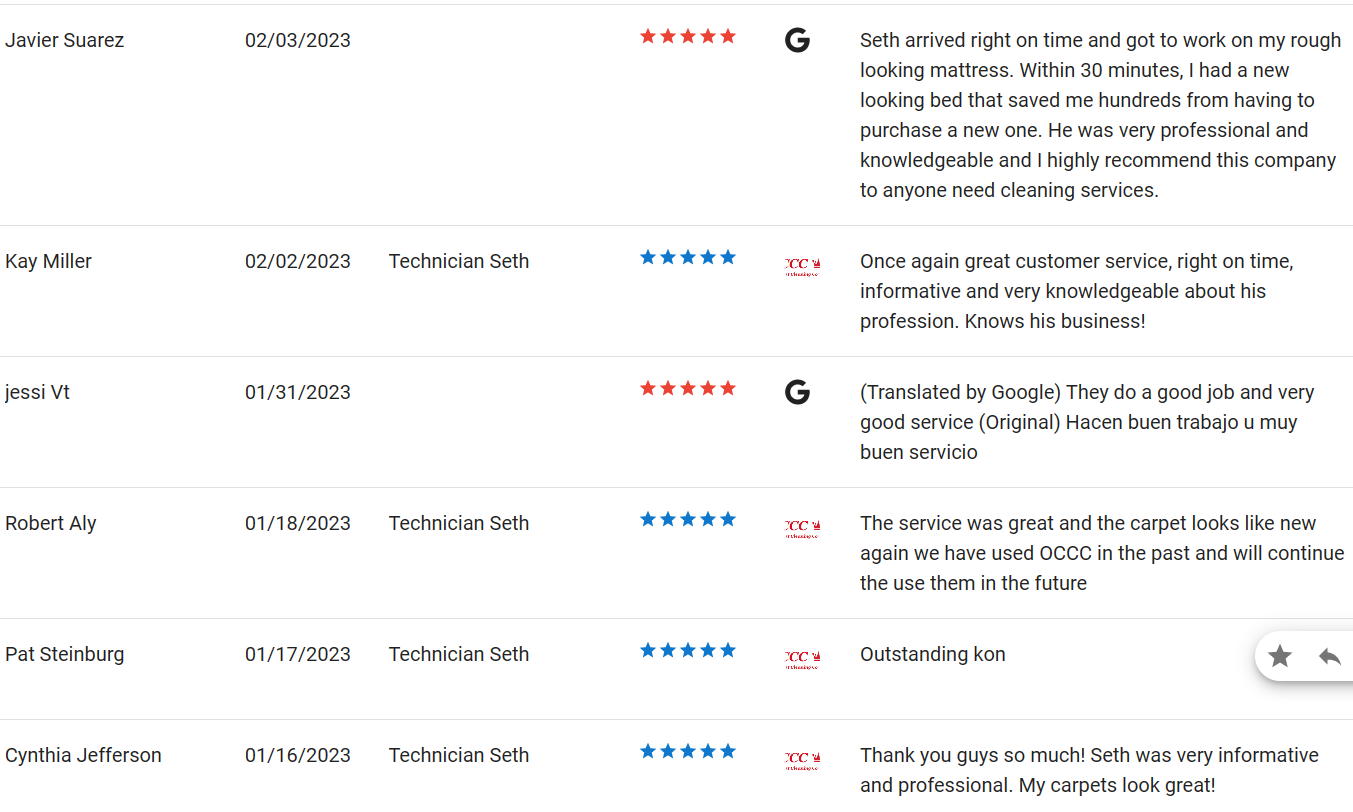Click the date 01/31/2023
Image resolution: width=1353 pixels, height=812 pixels.
coord(298,393)
